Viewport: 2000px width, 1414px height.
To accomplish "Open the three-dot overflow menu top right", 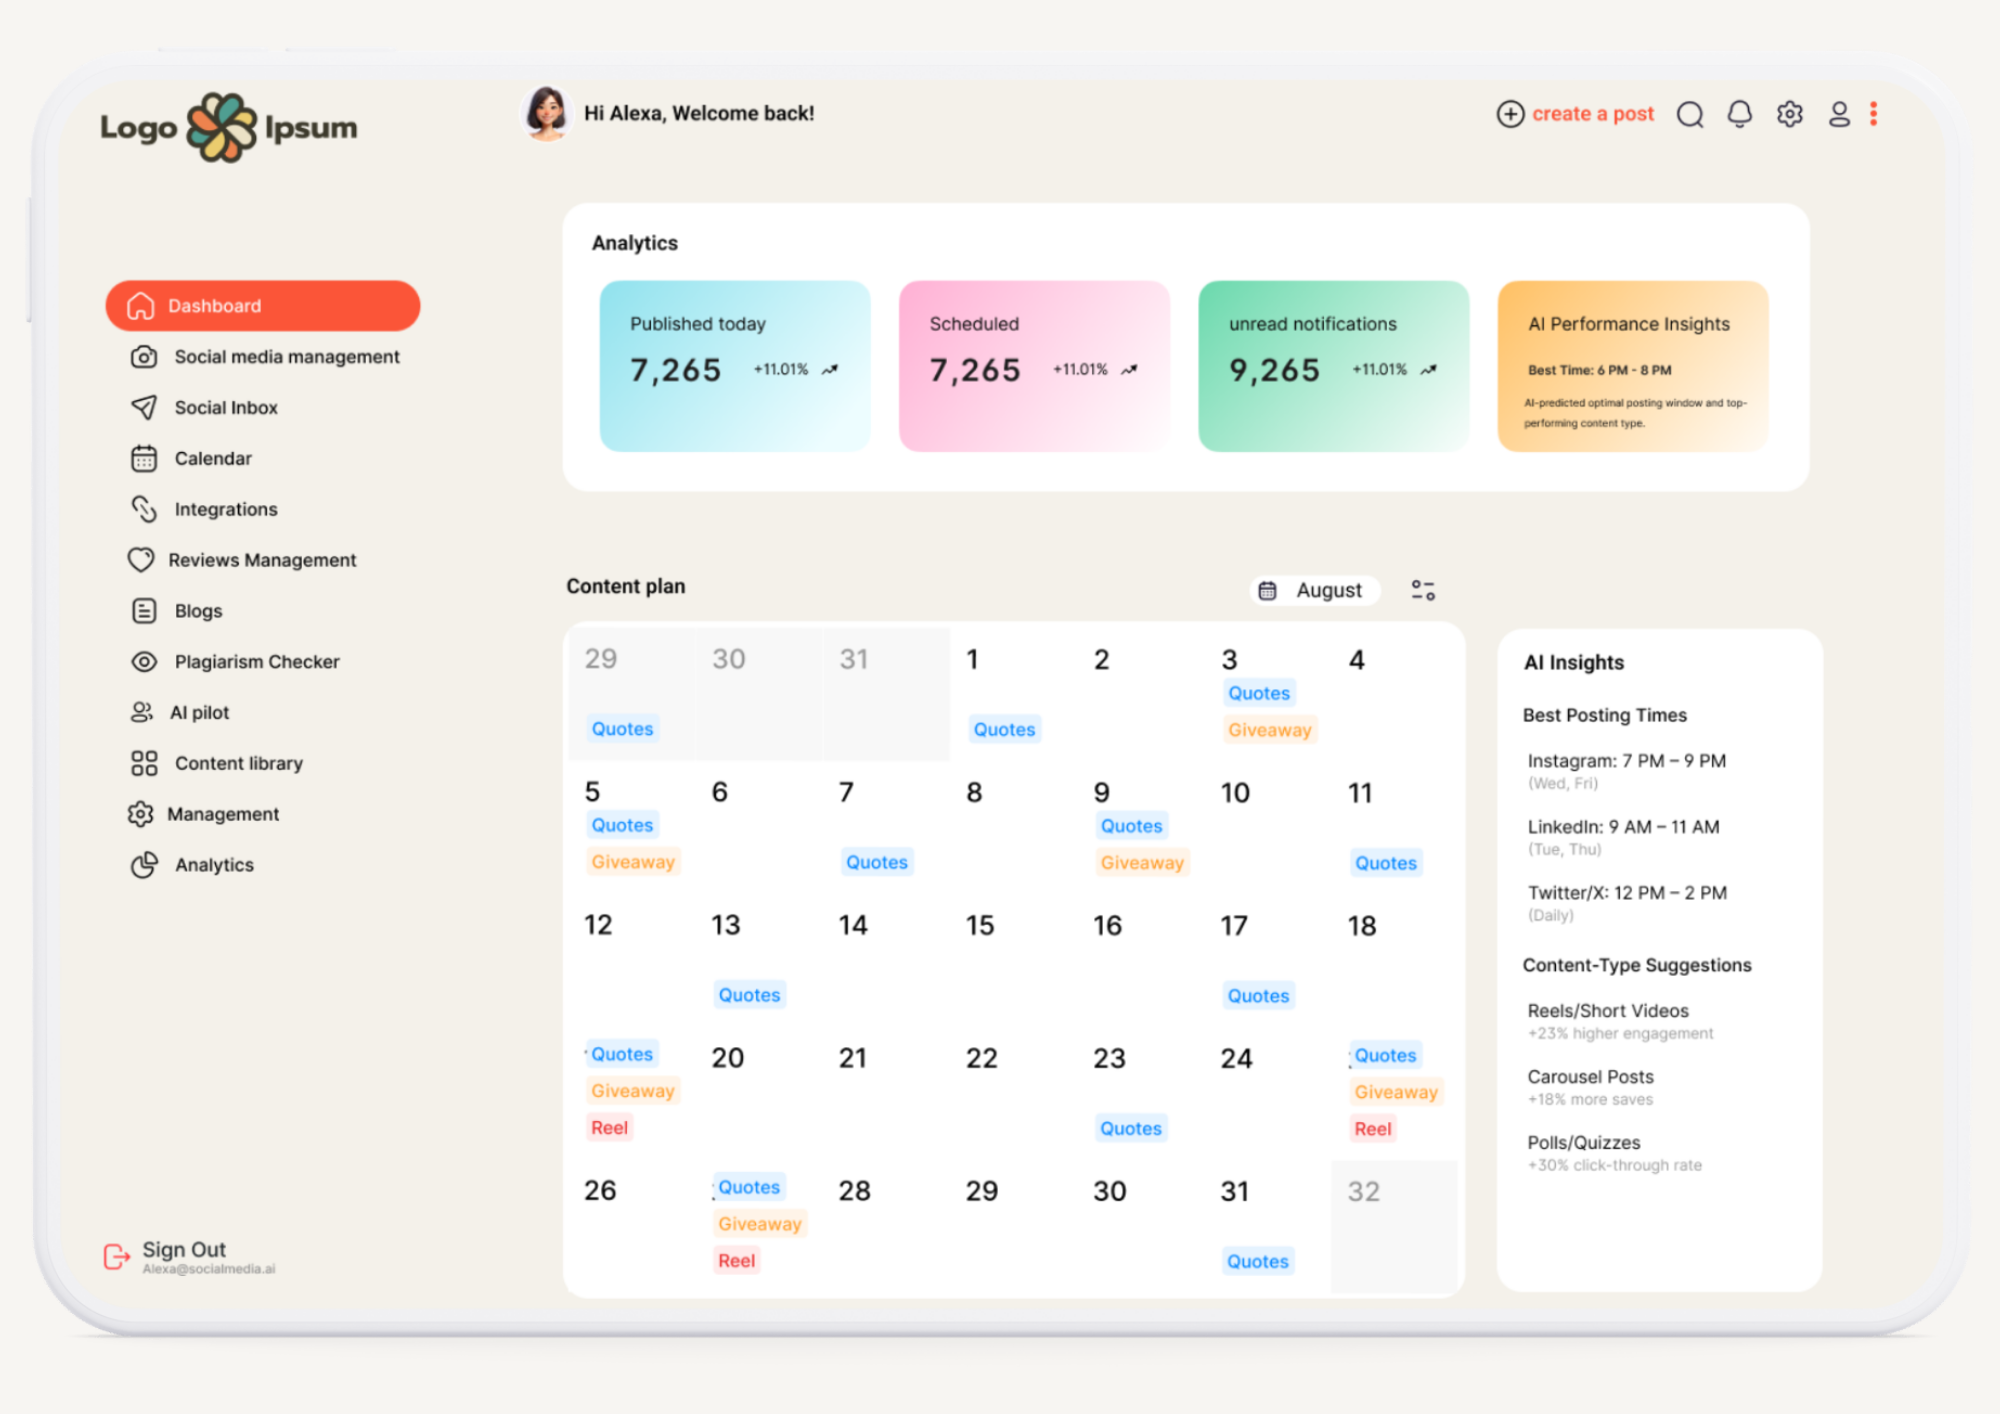I will 1874,113.
